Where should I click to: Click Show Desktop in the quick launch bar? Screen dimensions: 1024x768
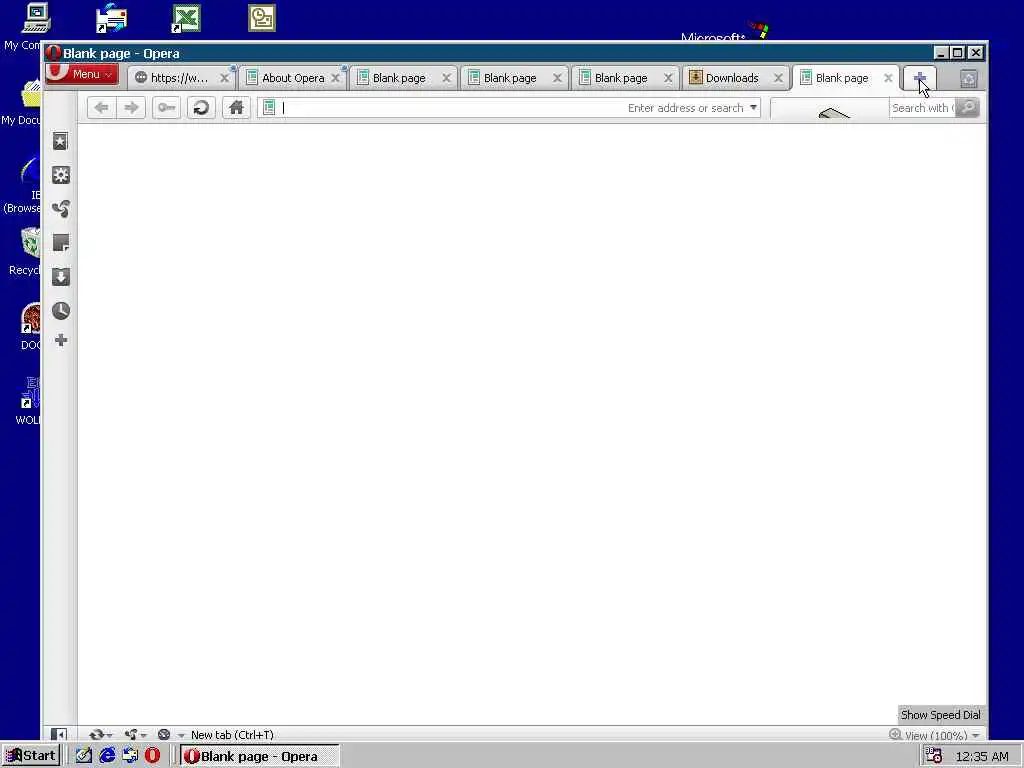[84, 756]
